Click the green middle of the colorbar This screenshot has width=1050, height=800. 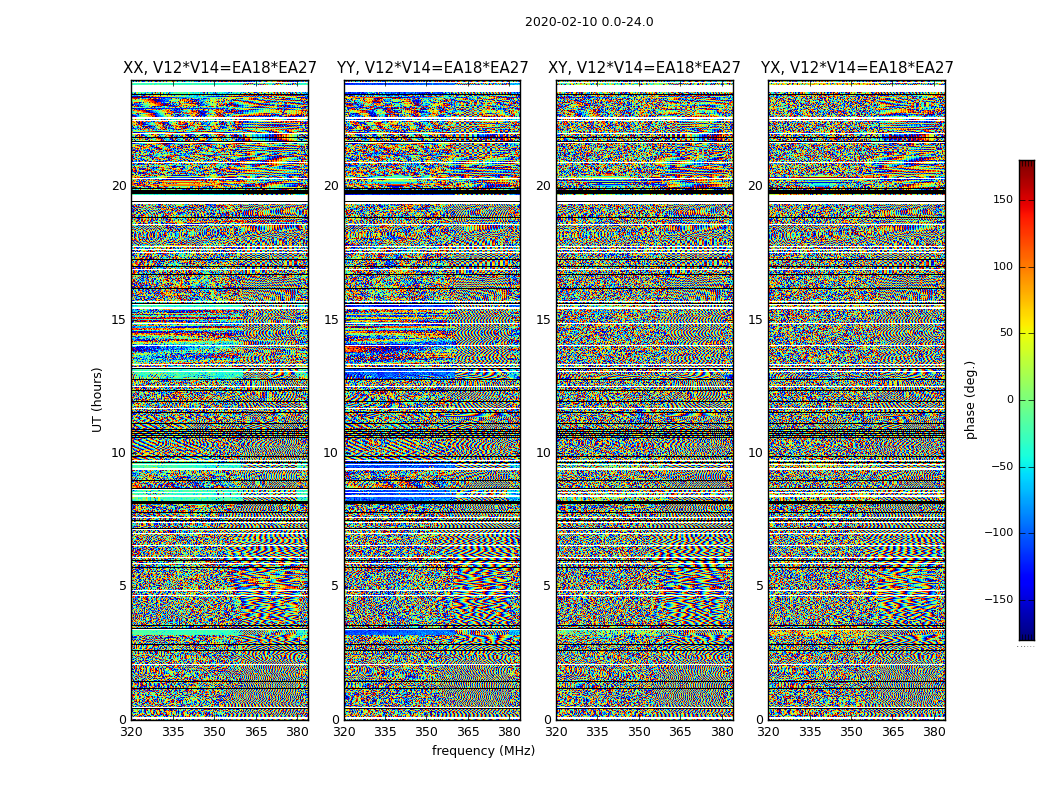pyautogui.click(x=1026, y=400)
